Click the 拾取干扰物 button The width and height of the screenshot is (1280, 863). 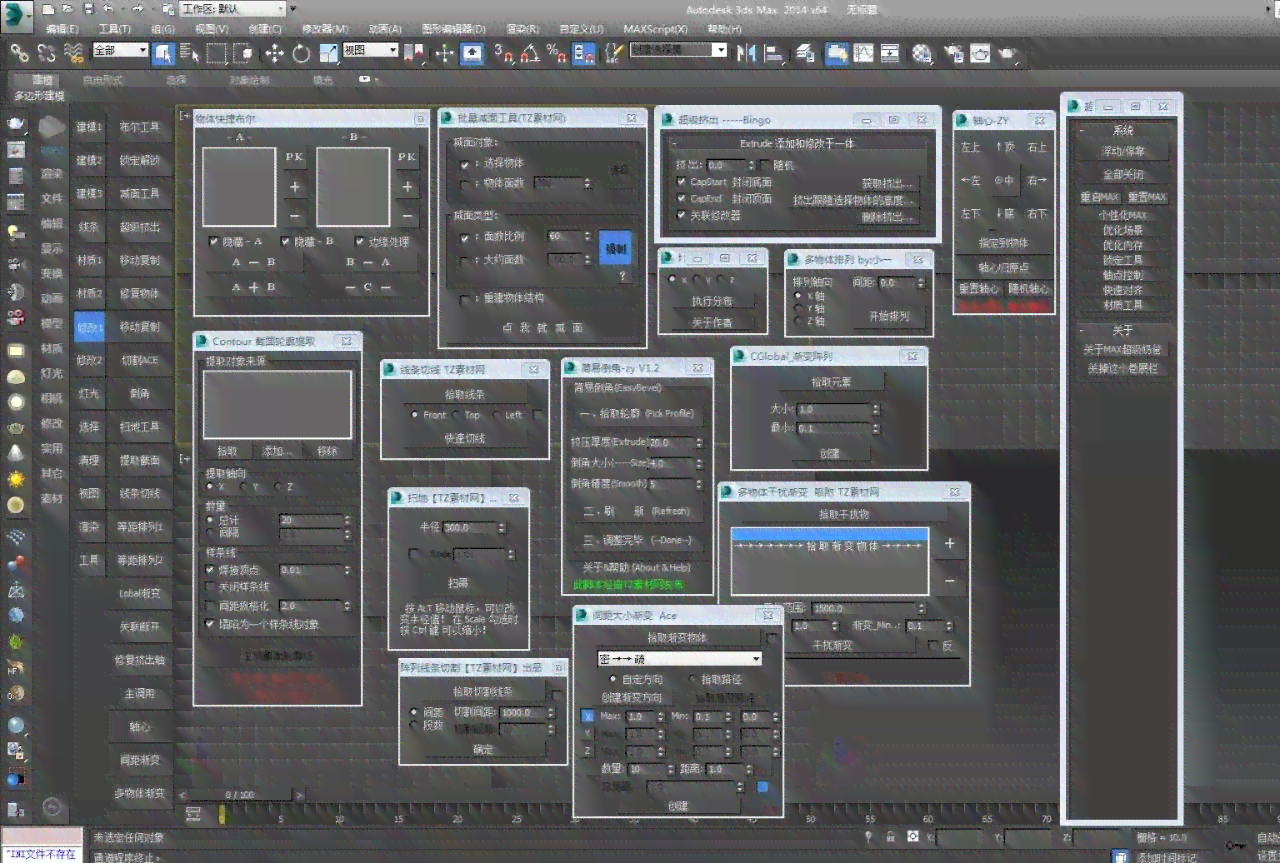pyautogui.click(x=844, y=514)
